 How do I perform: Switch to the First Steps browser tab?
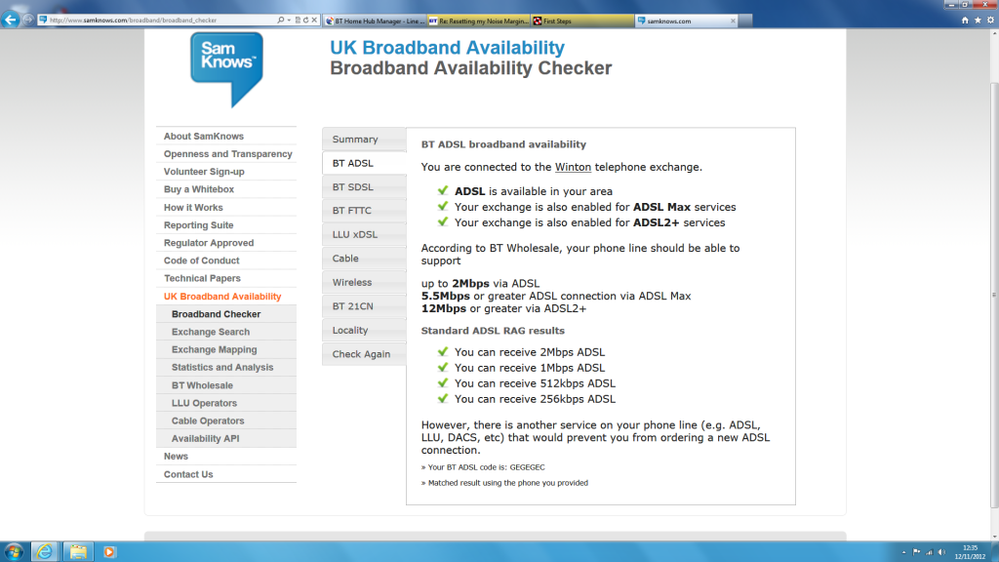[582, 21]
